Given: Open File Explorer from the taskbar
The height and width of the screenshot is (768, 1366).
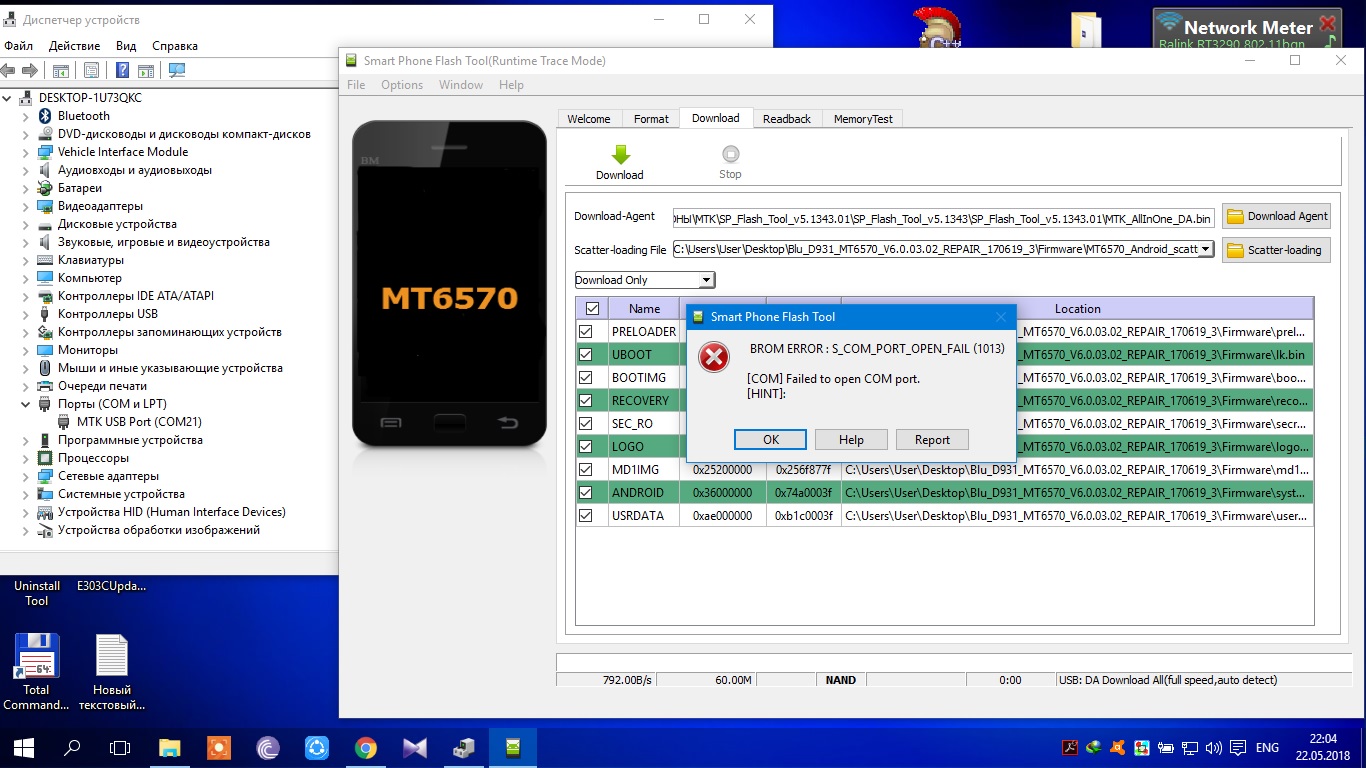Looking at the screenshot, I should [x=170, y=747].
